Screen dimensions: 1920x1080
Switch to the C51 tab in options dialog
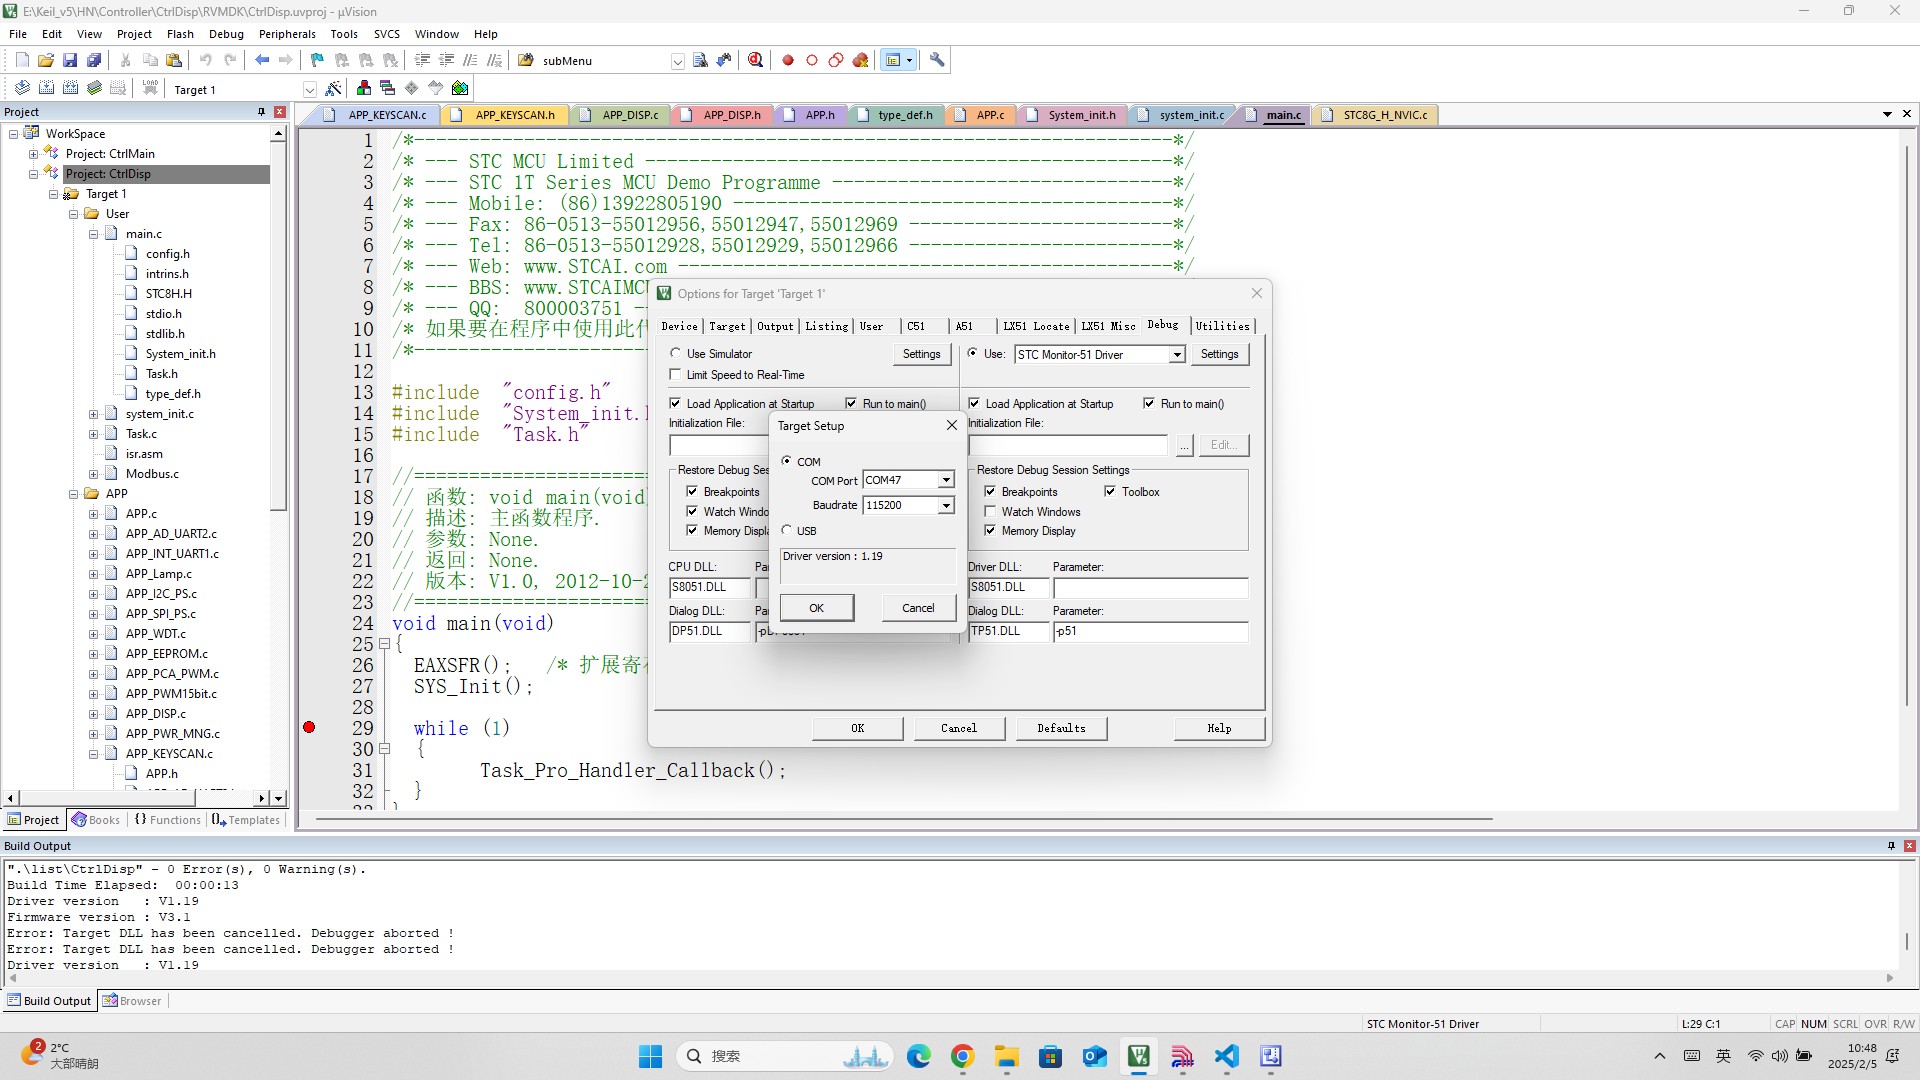(x=916, y=326)
